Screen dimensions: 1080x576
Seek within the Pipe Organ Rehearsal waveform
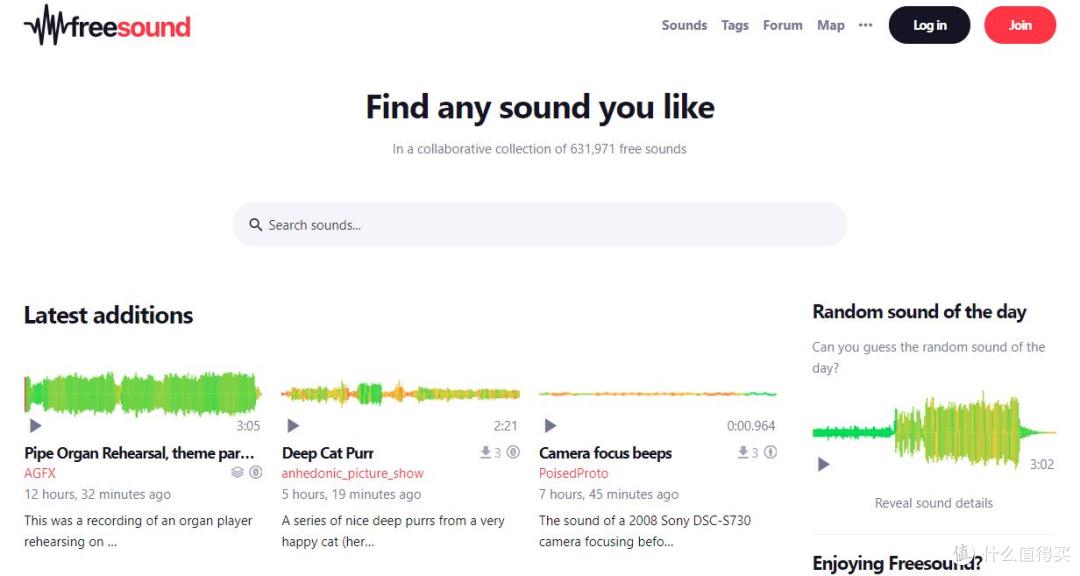pyautogui.click(x=143, y=393)
